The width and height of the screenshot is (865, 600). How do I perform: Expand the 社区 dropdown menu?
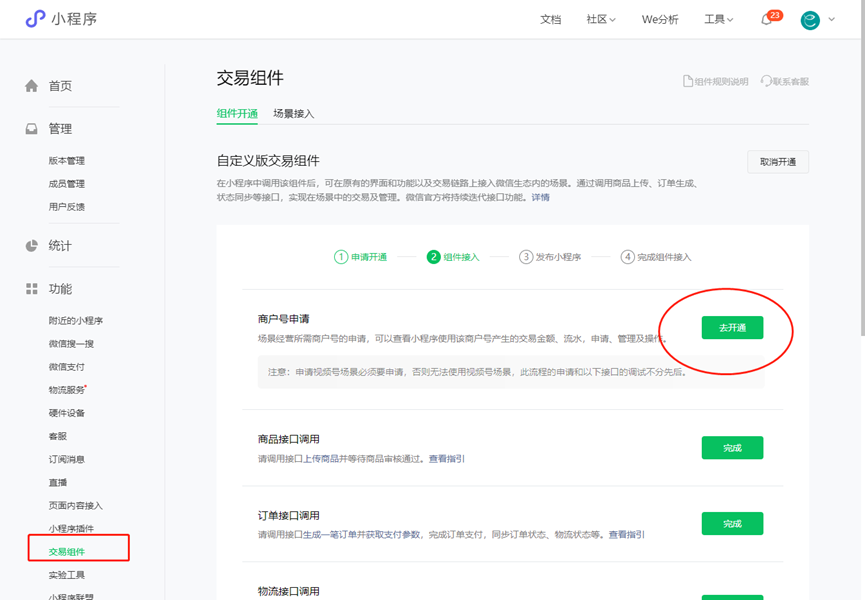coord(601,20)
